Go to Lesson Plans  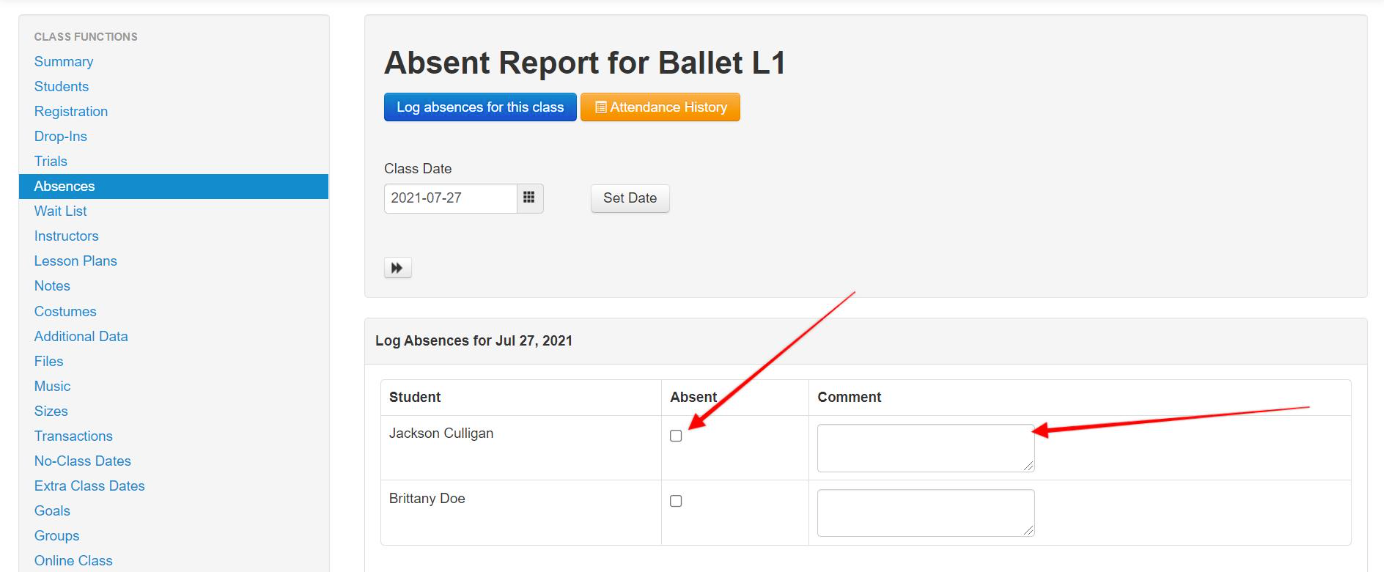click(x=76, y=262)
